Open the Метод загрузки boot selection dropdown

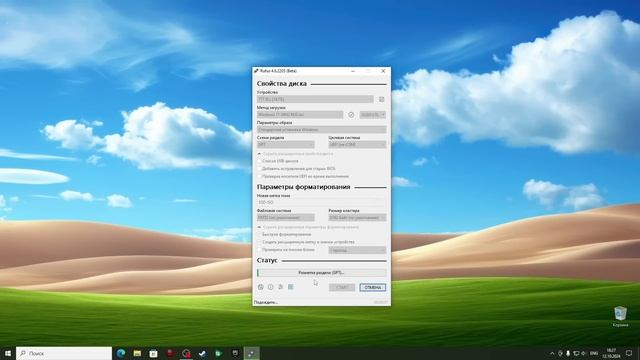pyautogui.click(x=300, y=115)
